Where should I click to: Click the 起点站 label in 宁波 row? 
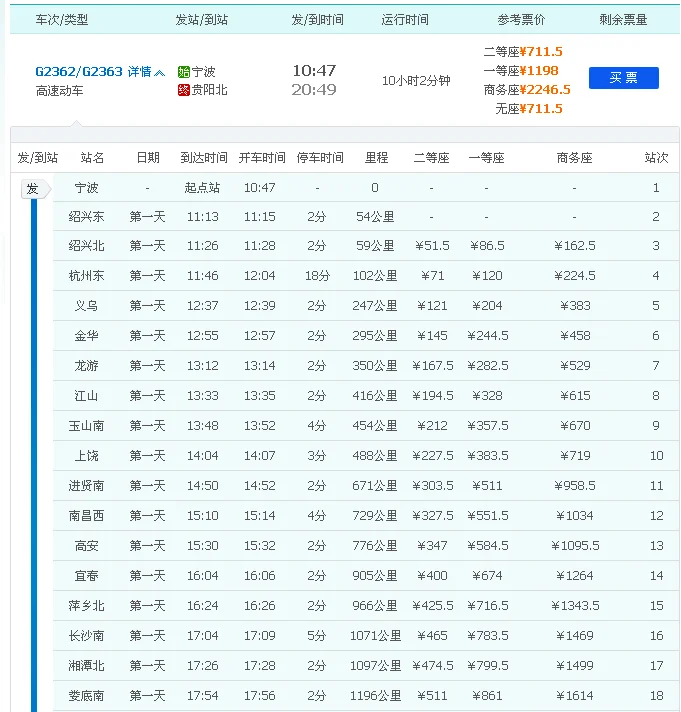coord(202,188)
